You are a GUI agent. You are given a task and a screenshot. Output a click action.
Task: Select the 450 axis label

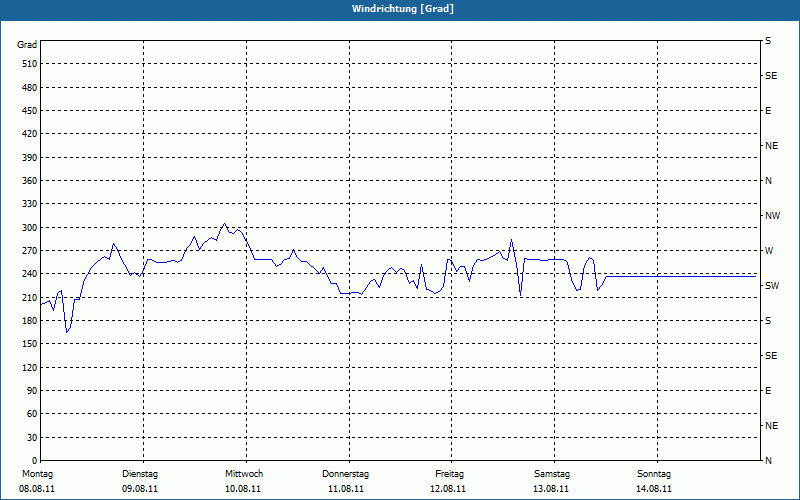pyautogui.click(x=30, y=111)
